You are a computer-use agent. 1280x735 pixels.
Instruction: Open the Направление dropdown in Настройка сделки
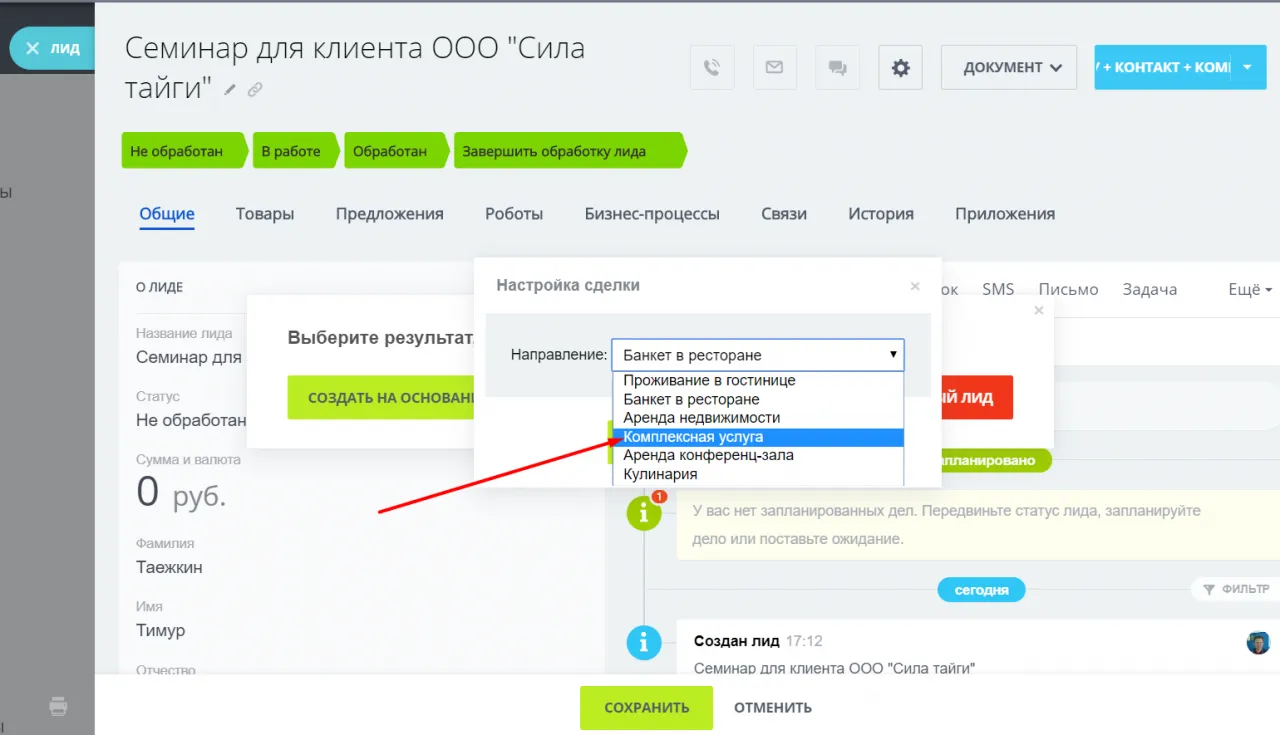pos(757,354)
